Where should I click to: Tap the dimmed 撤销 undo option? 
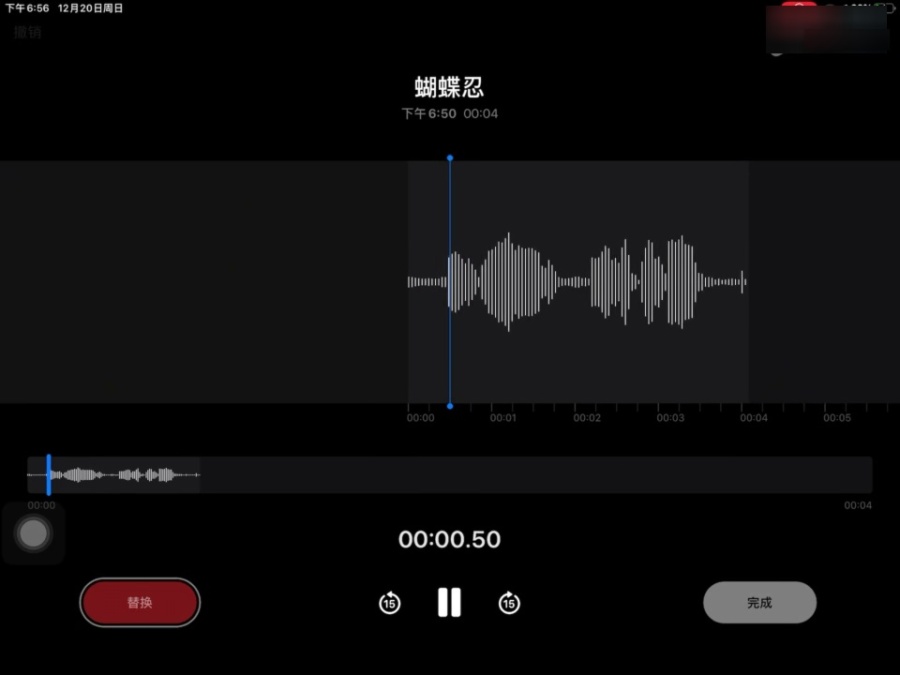(x=27, y=32)
